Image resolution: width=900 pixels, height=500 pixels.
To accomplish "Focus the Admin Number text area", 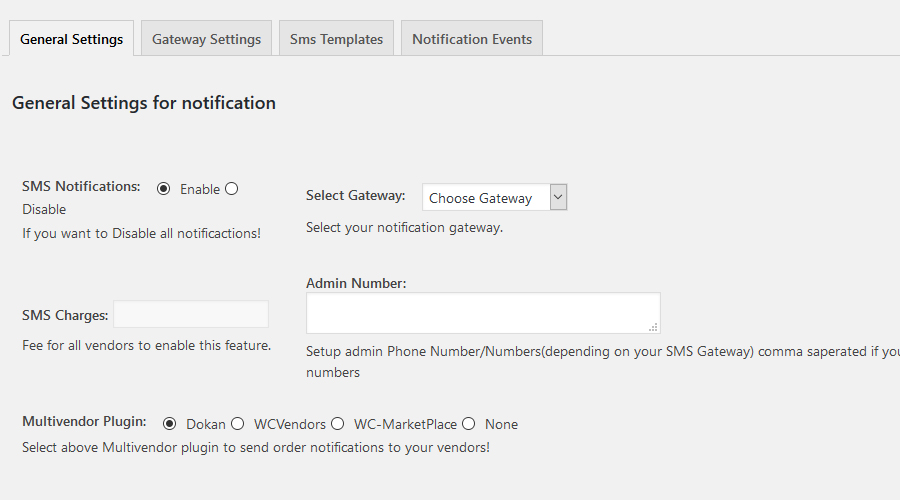I will 482,312.
